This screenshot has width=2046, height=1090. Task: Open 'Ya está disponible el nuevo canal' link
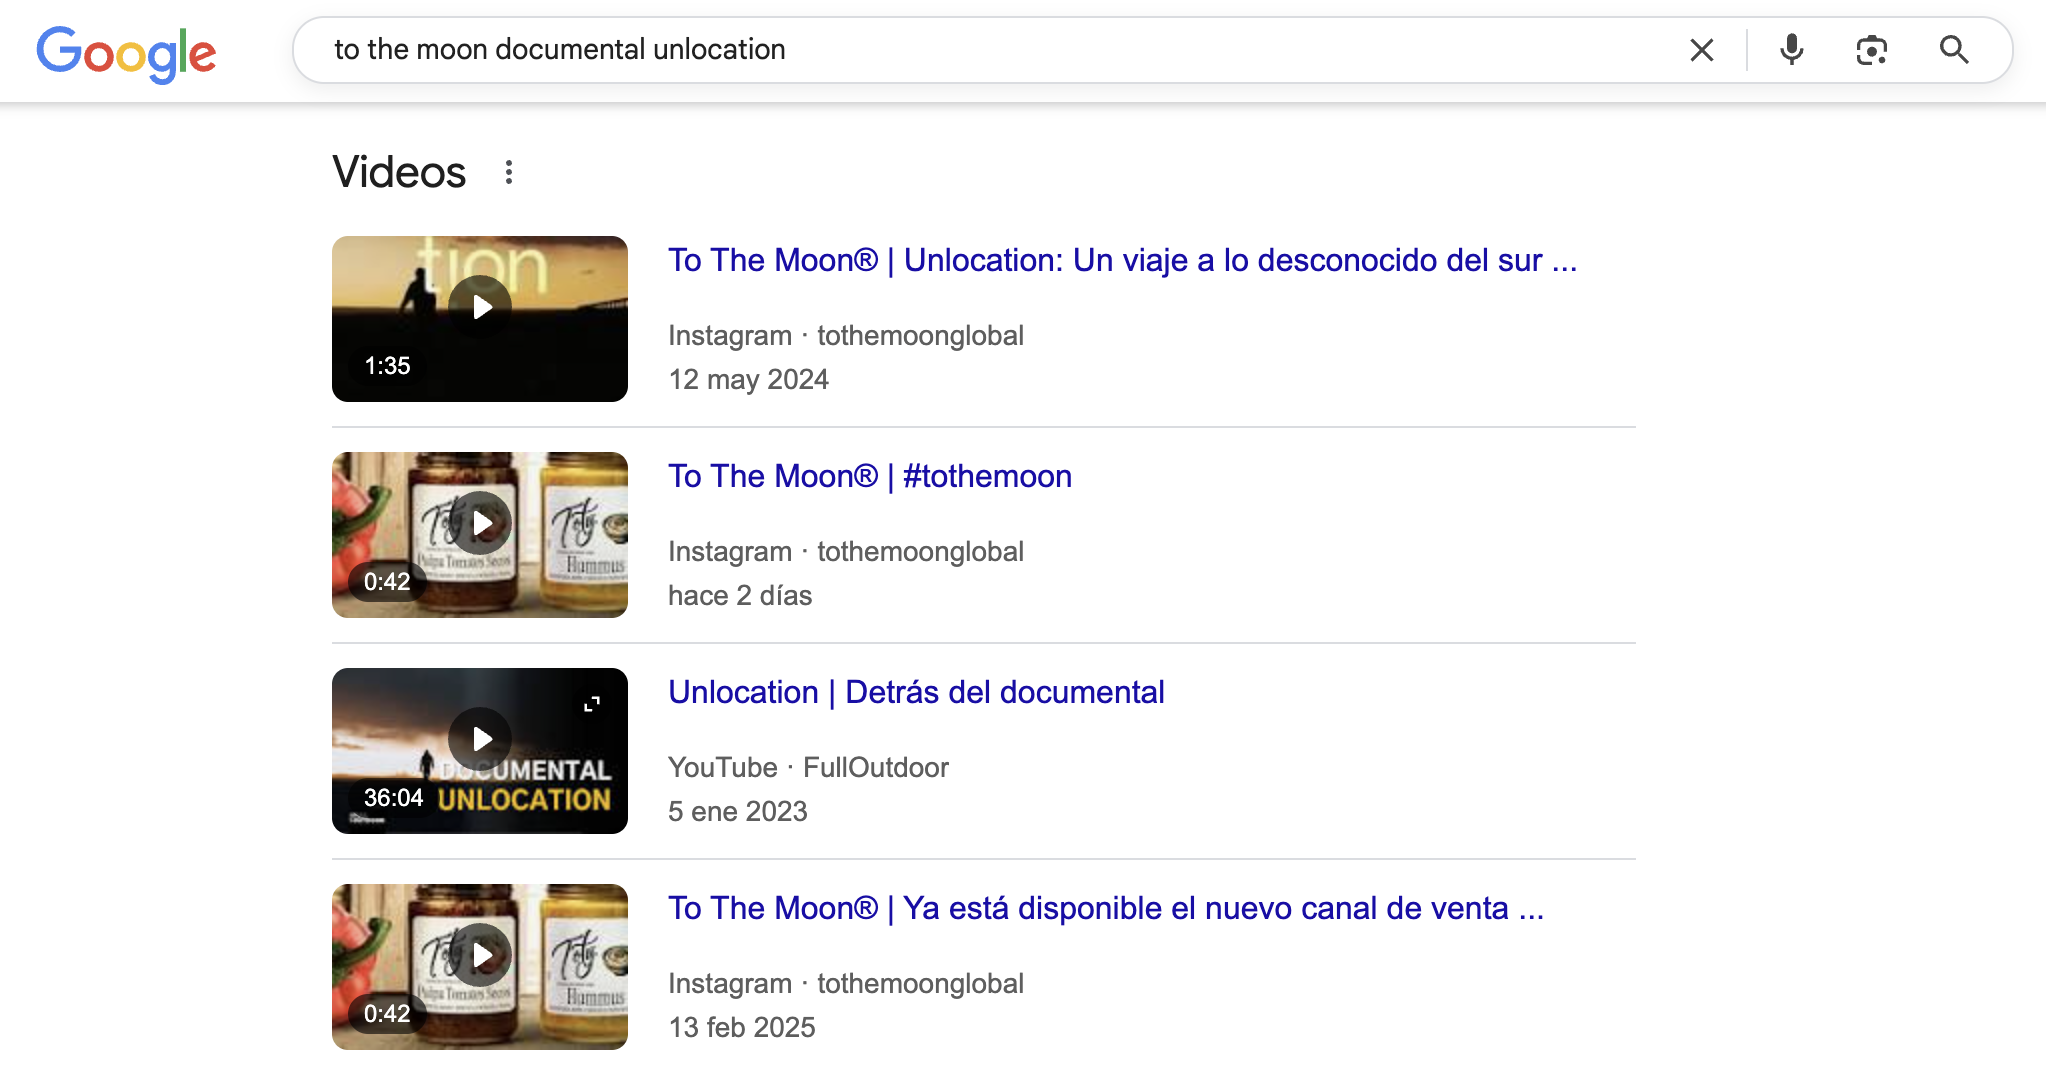1105,908
